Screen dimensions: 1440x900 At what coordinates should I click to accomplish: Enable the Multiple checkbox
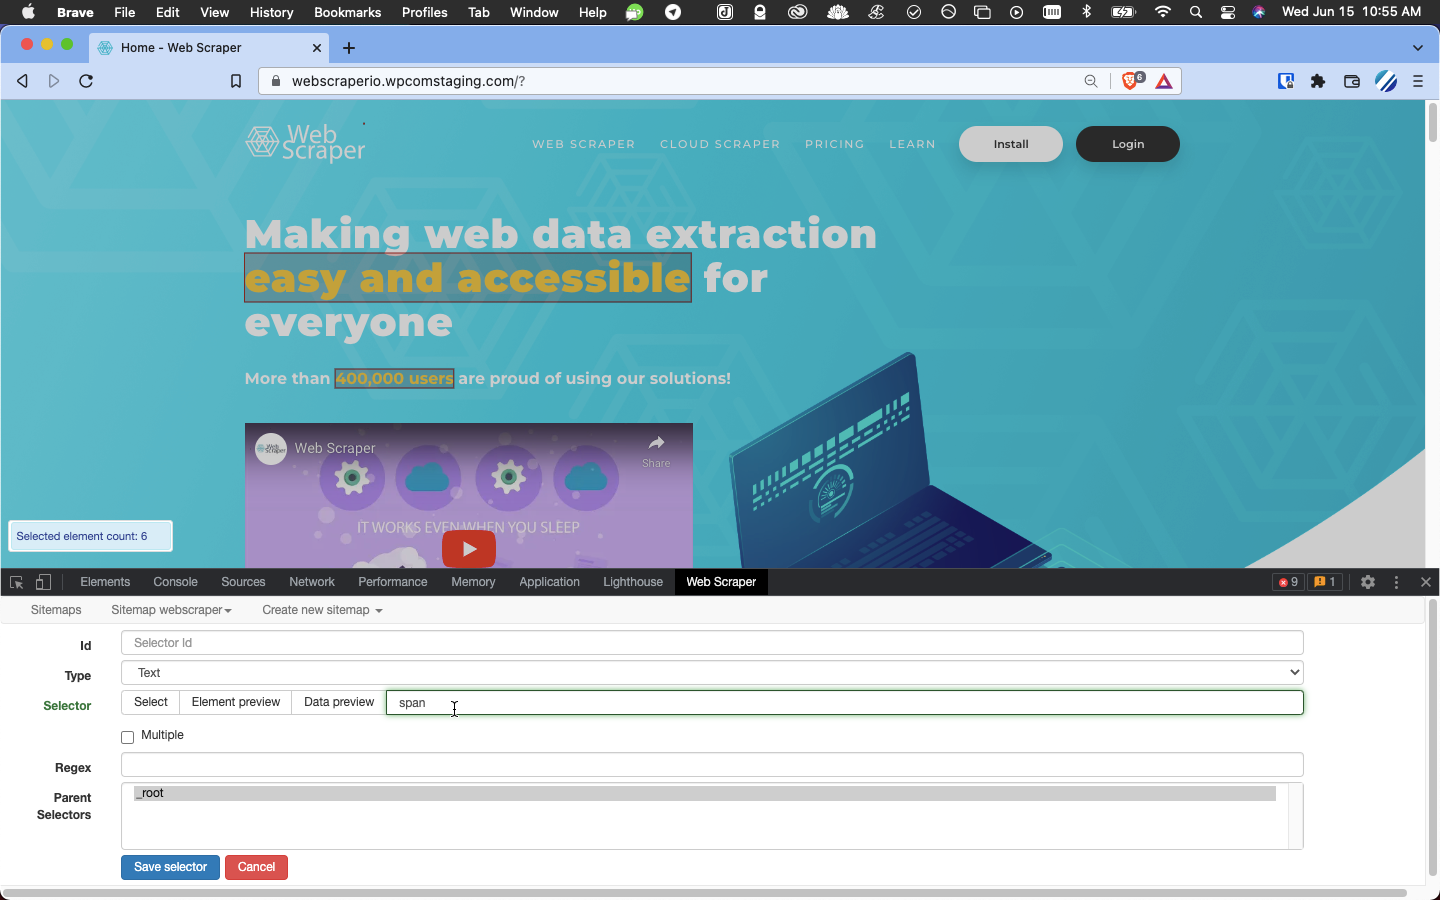click(128, 737)
